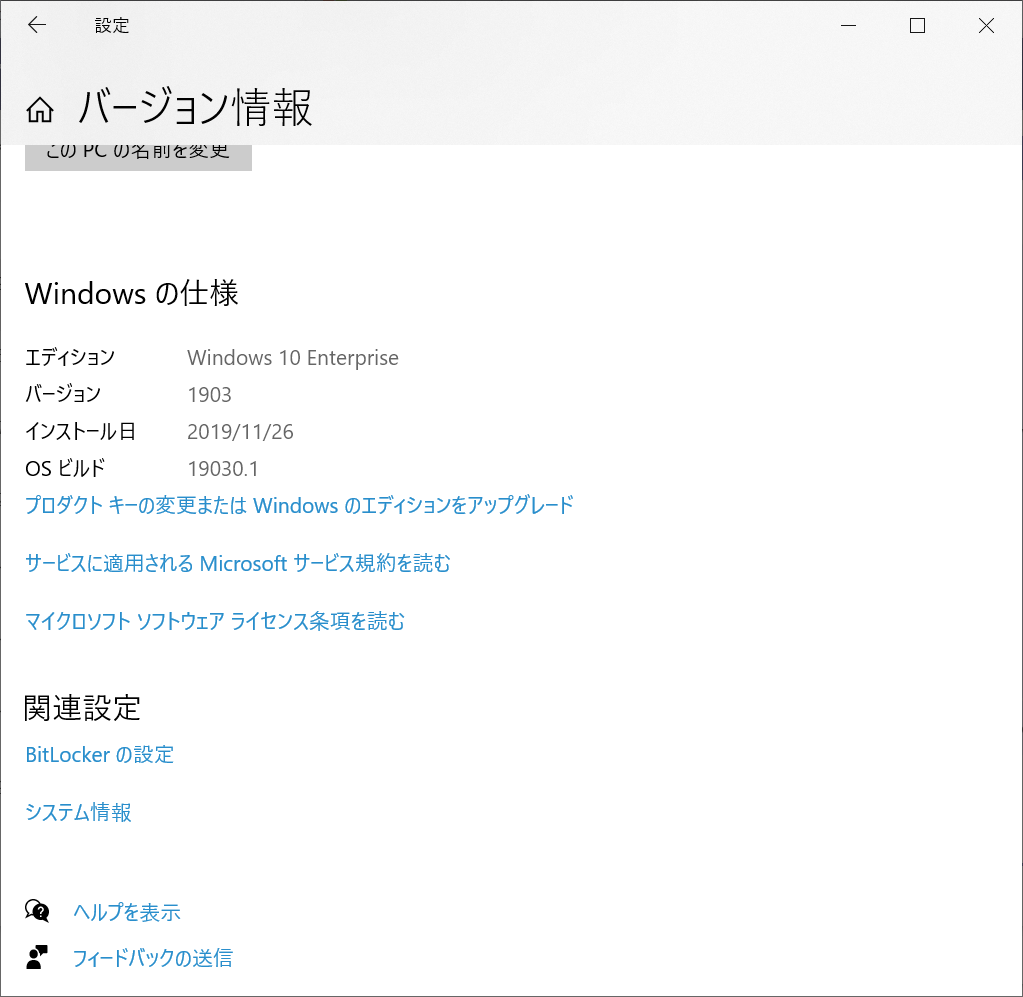This screenshot has height=997, width=1023.
Task: Click the help speech-bubble icon
Action: coord(37,911)
